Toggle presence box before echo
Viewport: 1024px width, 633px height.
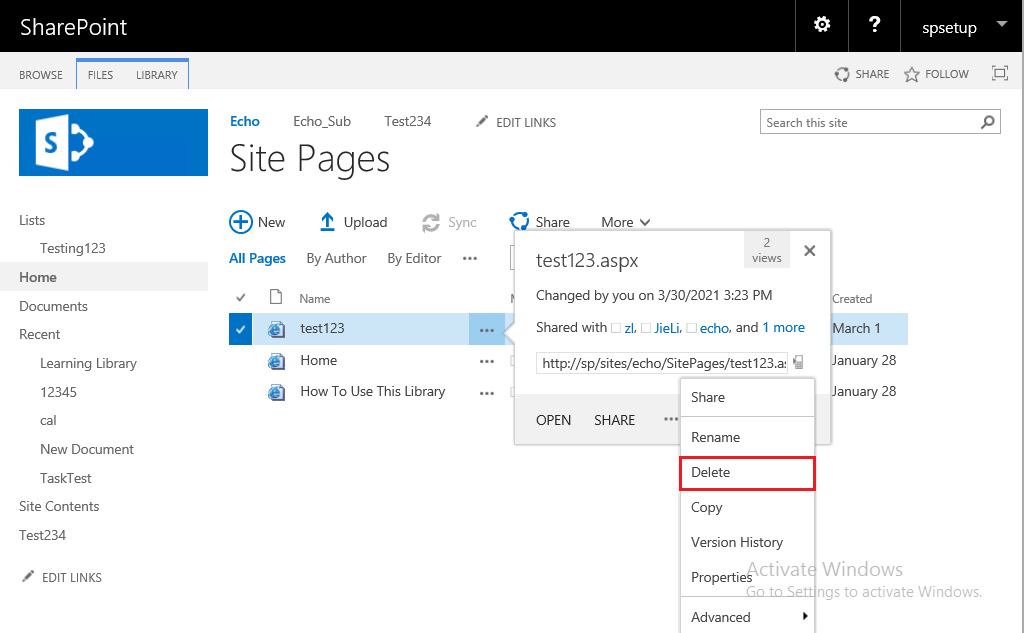point(692,328)
